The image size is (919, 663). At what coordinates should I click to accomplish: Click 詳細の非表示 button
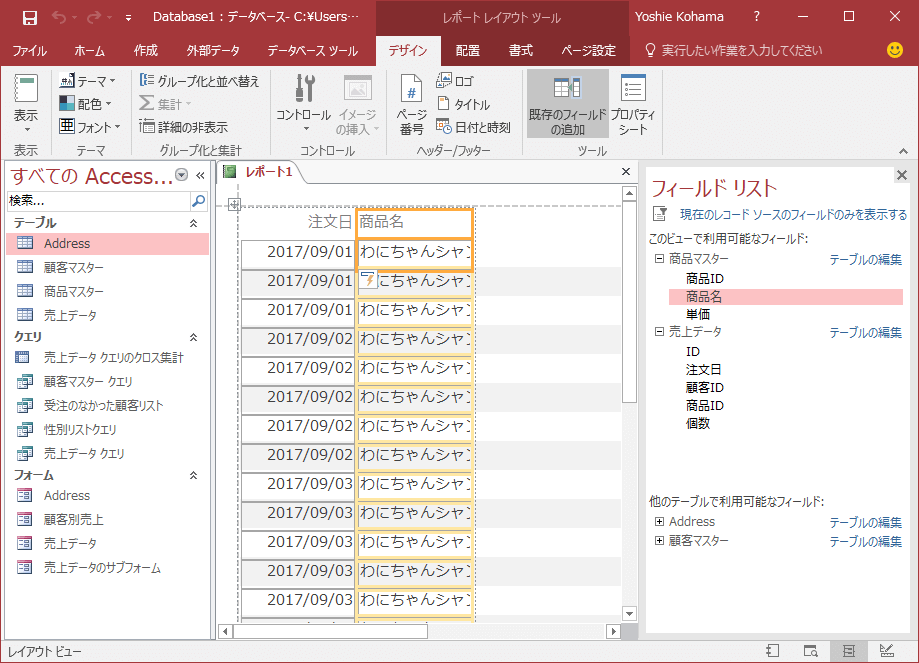(x=184, y=127)
